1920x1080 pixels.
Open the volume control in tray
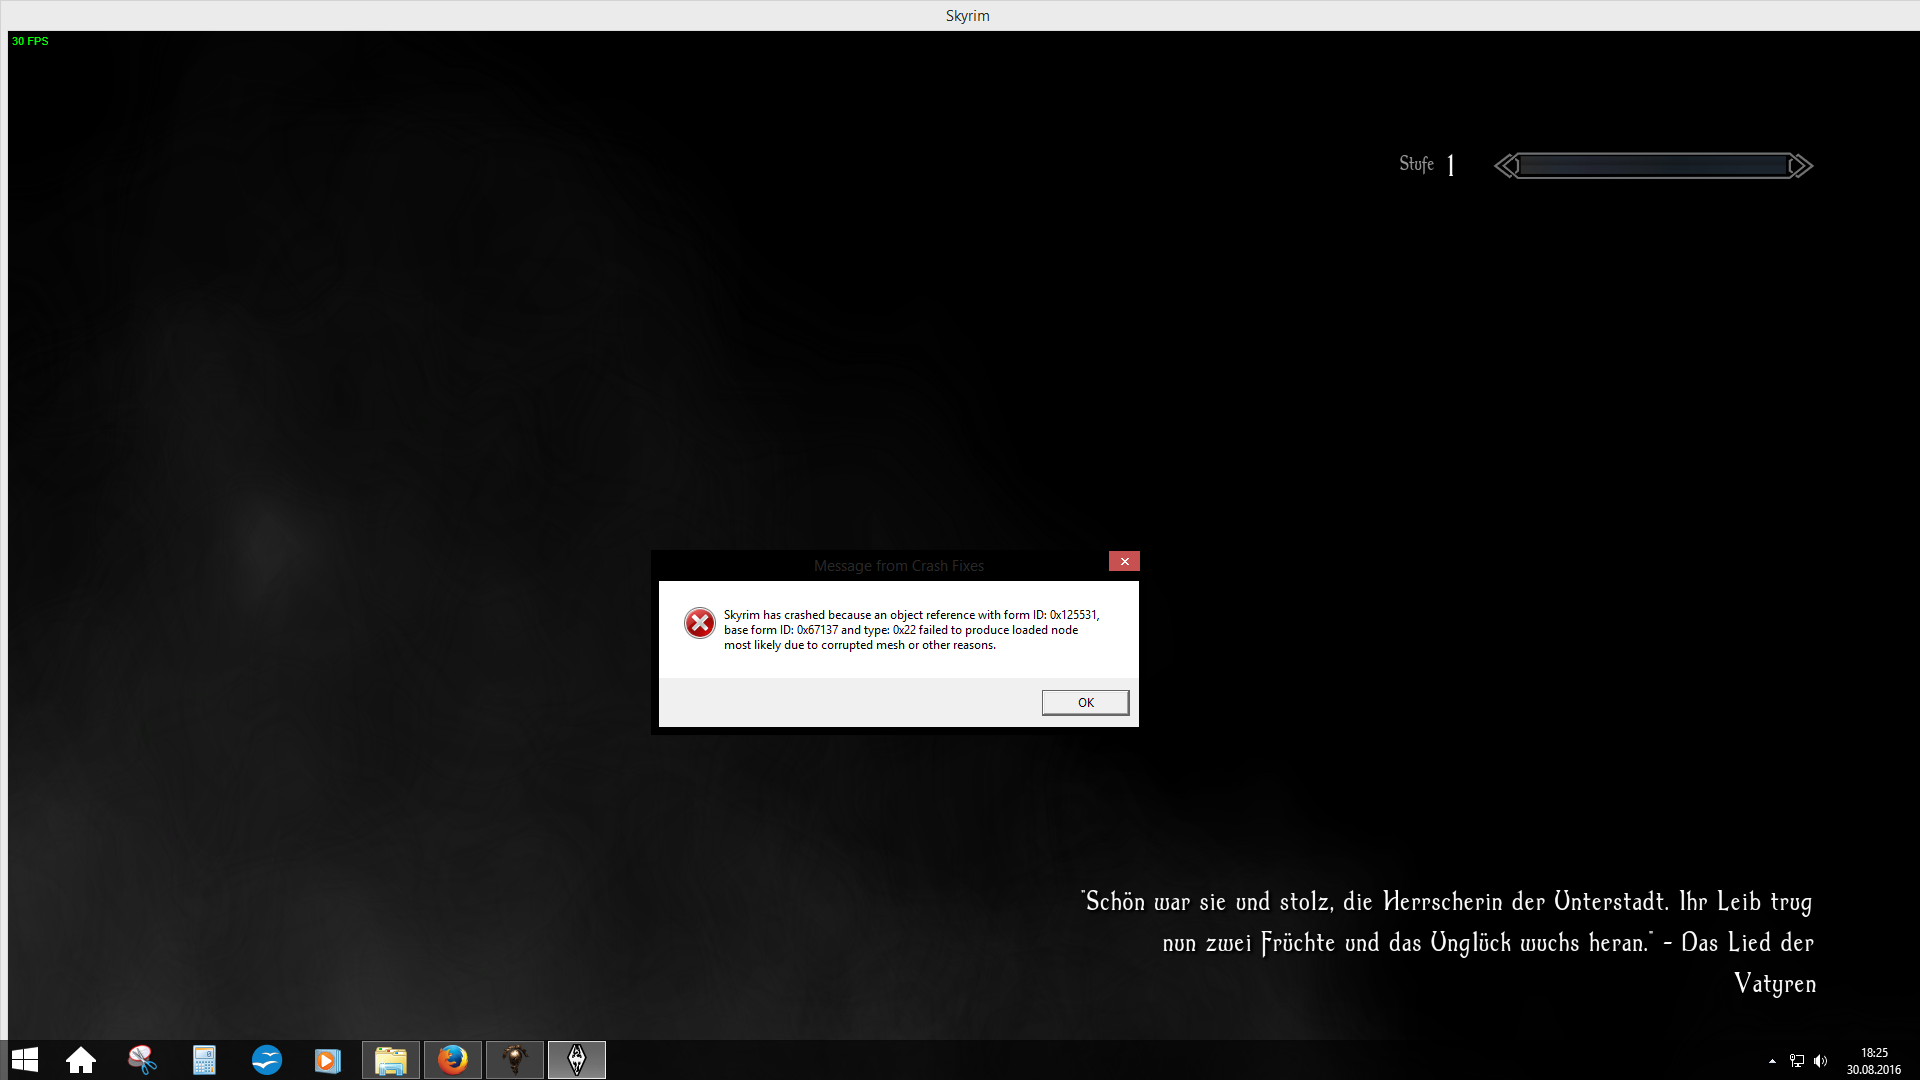1820,1061
